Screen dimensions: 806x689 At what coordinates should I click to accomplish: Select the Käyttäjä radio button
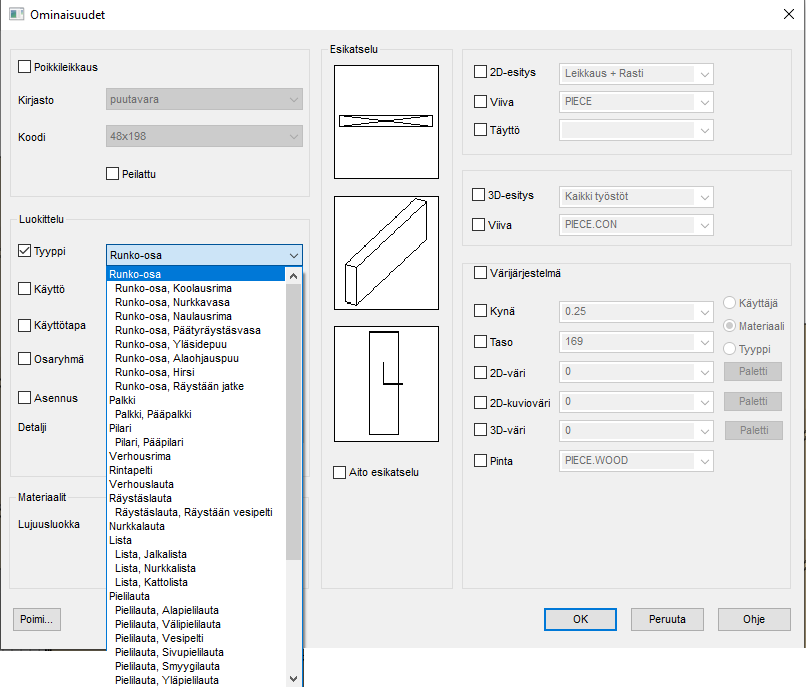tap(730, 303)
